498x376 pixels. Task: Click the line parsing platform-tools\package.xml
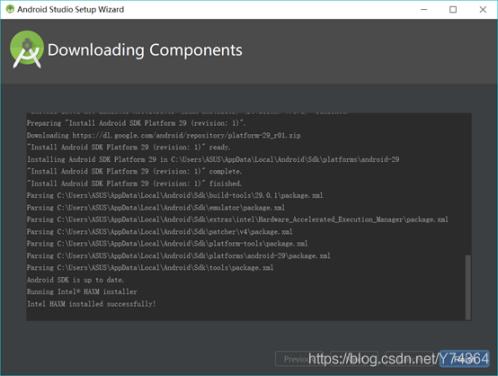point(167,244)
